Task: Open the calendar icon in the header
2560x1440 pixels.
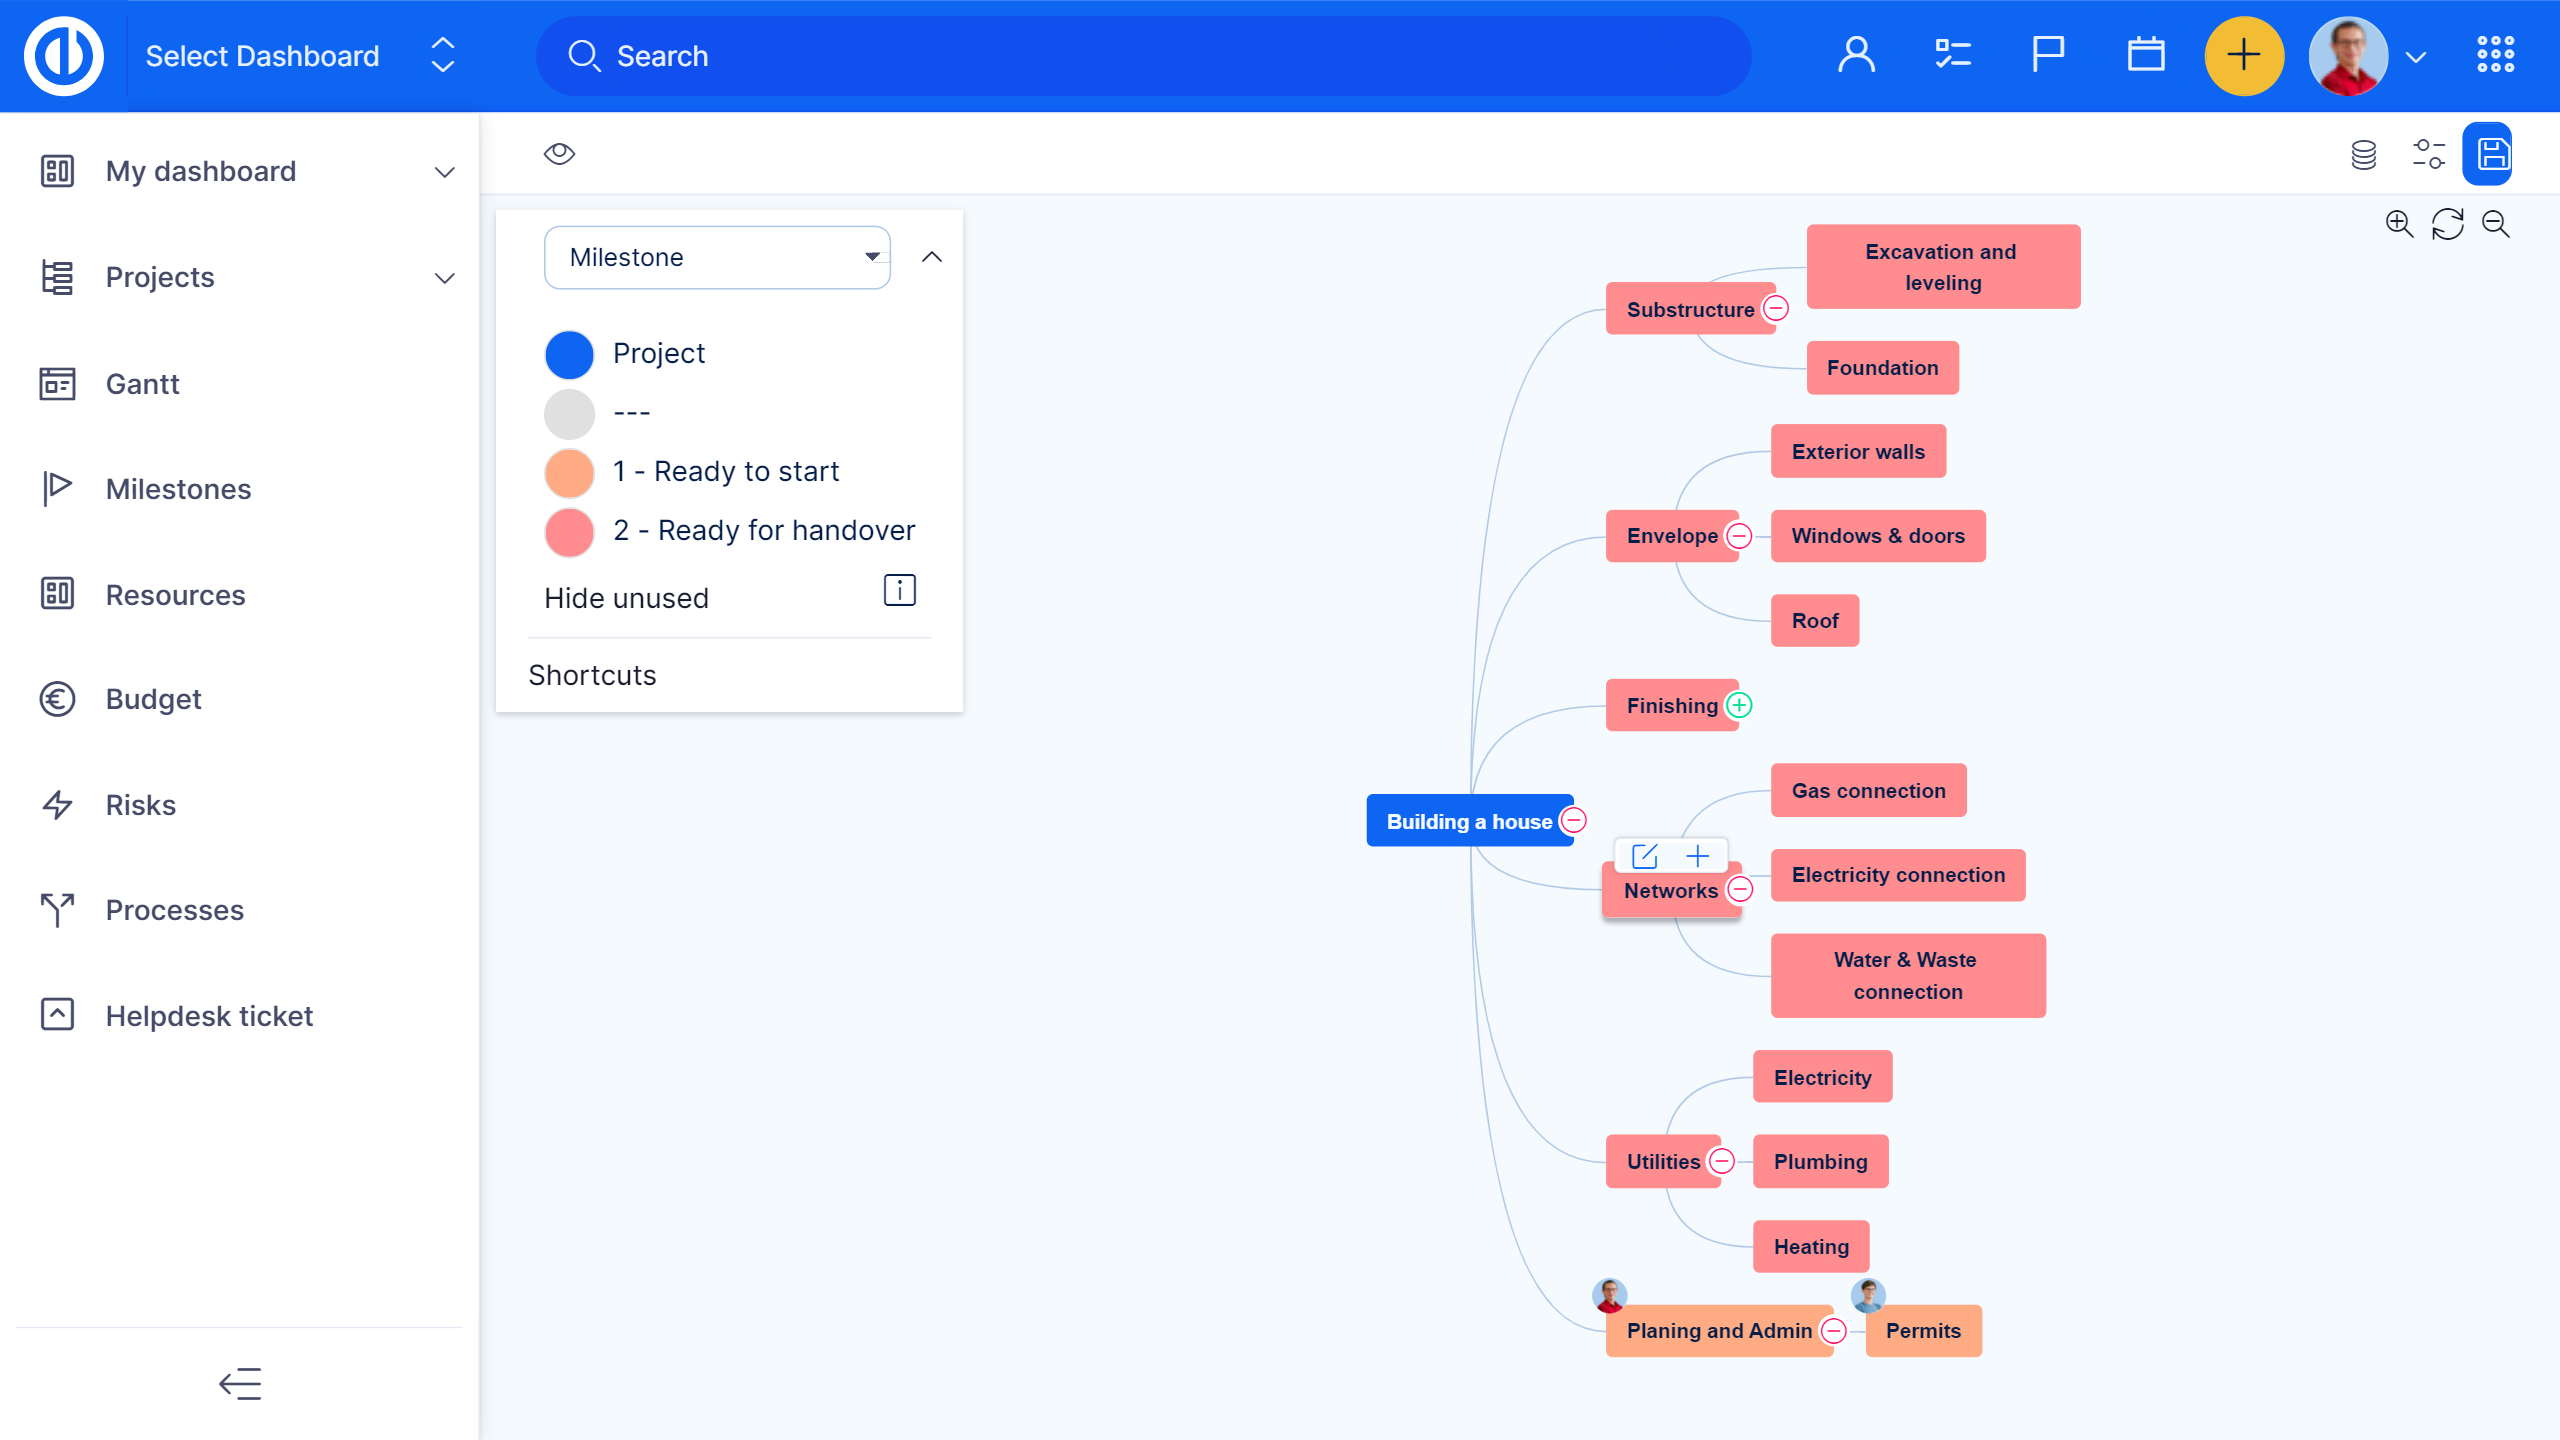Action: click(2145, 56)
